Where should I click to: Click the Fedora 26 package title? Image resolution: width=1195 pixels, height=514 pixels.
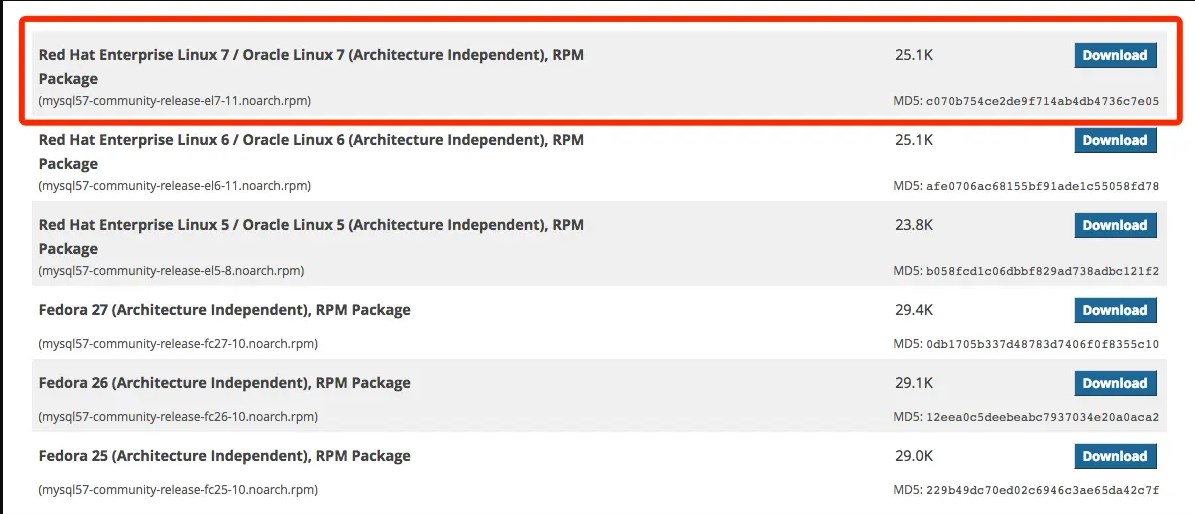click(x=225, y=383)
